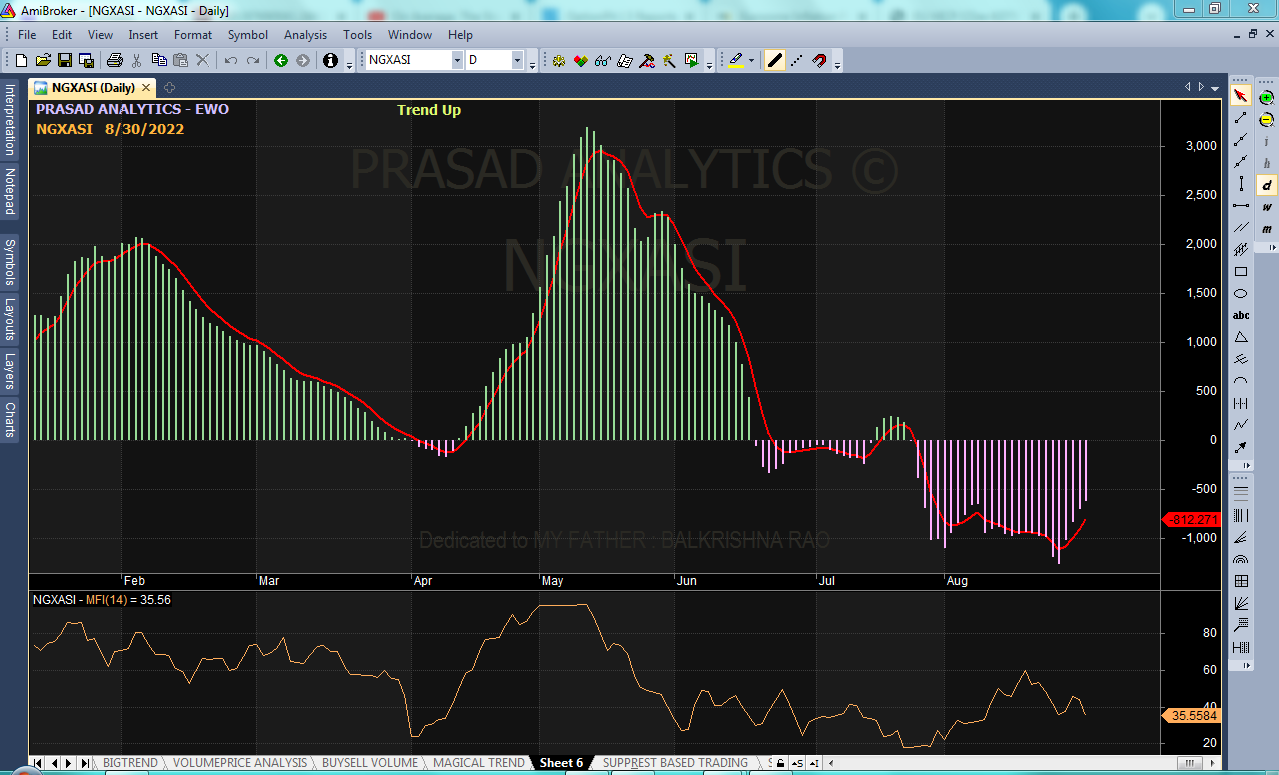
Task: Click the green zoom in magnifier
Action: [1267, 98]
